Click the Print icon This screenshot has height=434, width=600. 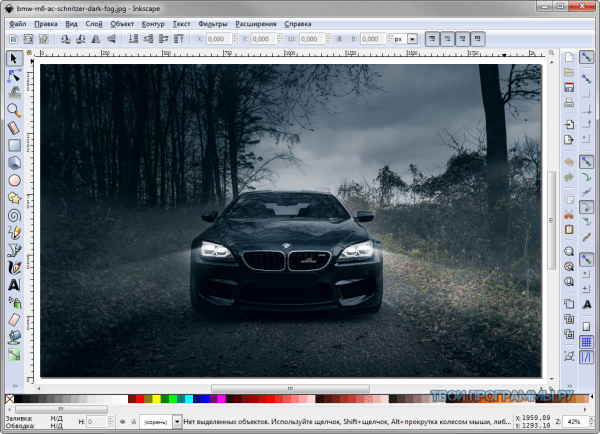[x=569, y=102]
